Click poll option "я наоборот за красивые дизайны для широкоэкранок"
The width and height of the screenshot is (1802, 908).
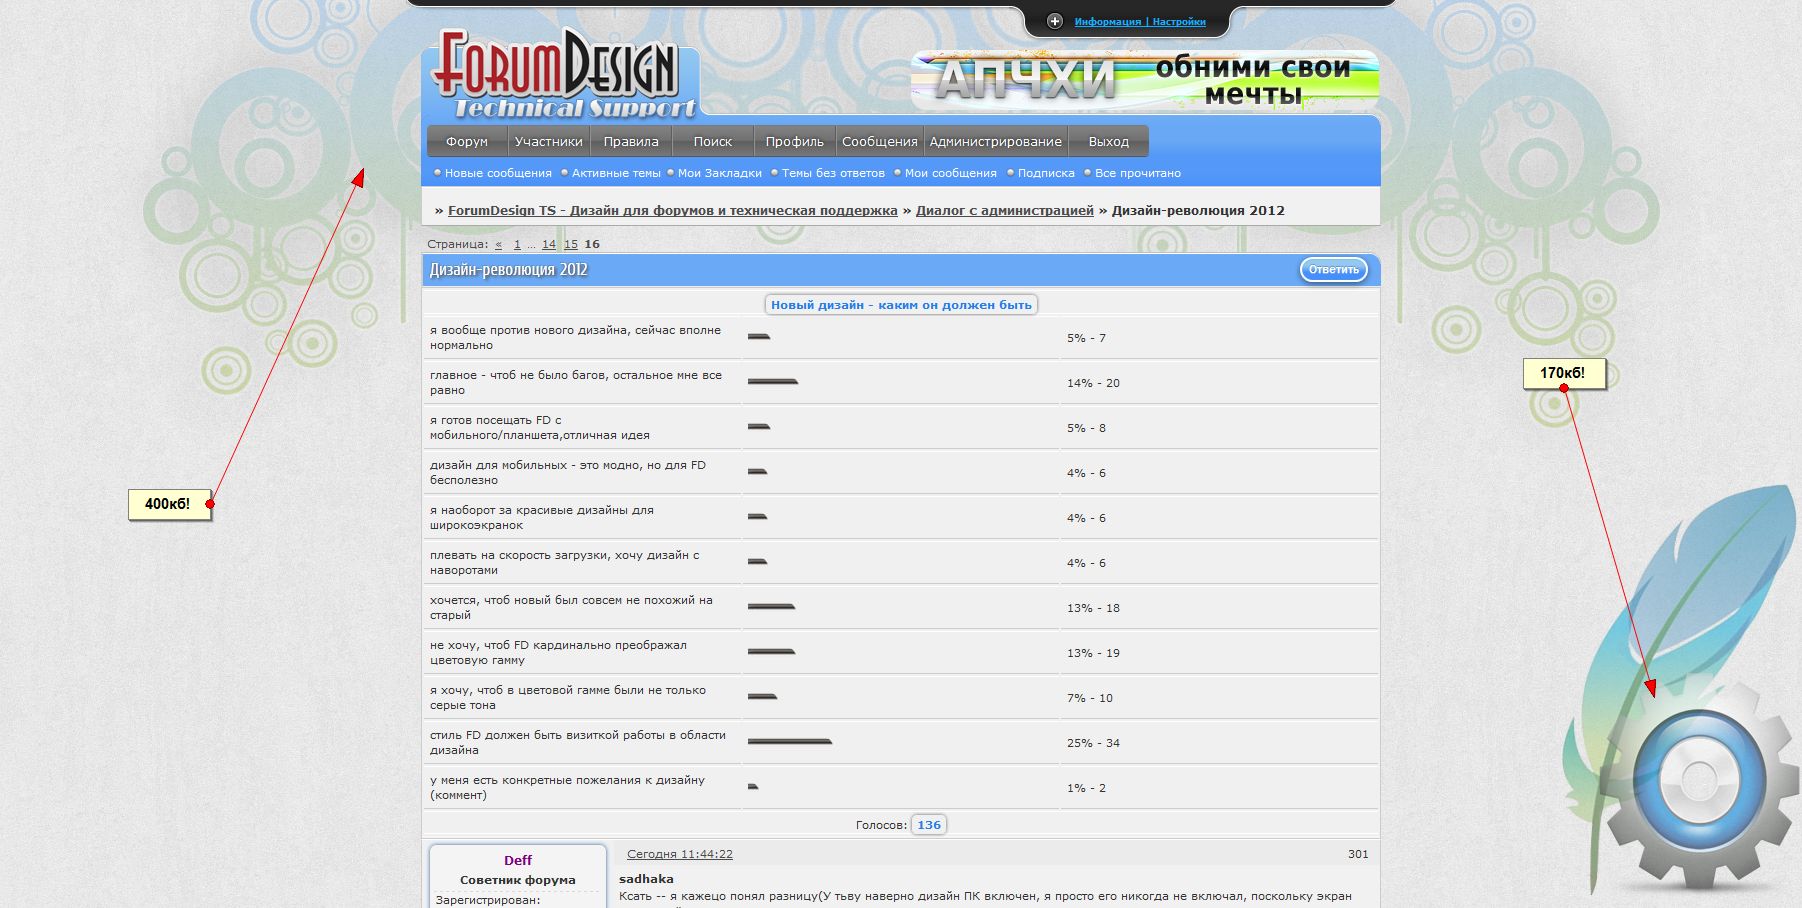pyautogui.click(x=542, y=518)
